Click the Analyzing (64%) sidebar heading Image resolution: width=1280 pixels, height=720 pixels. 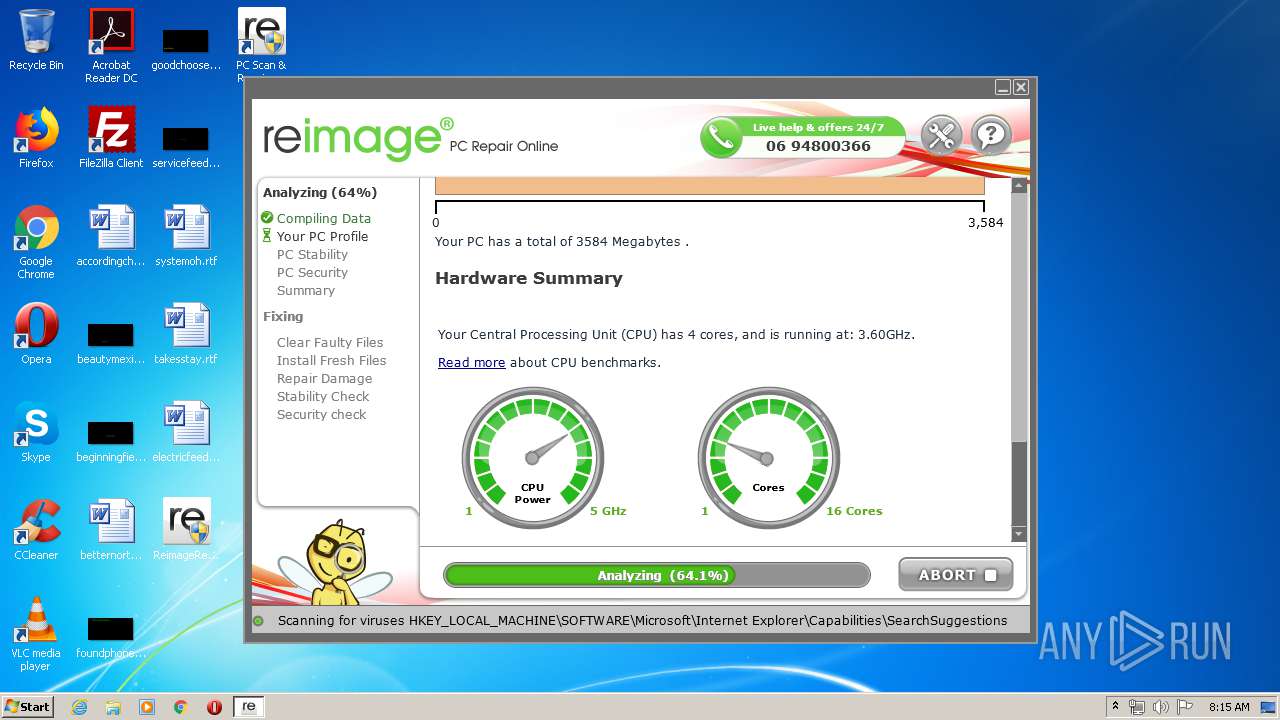point(320,192)
